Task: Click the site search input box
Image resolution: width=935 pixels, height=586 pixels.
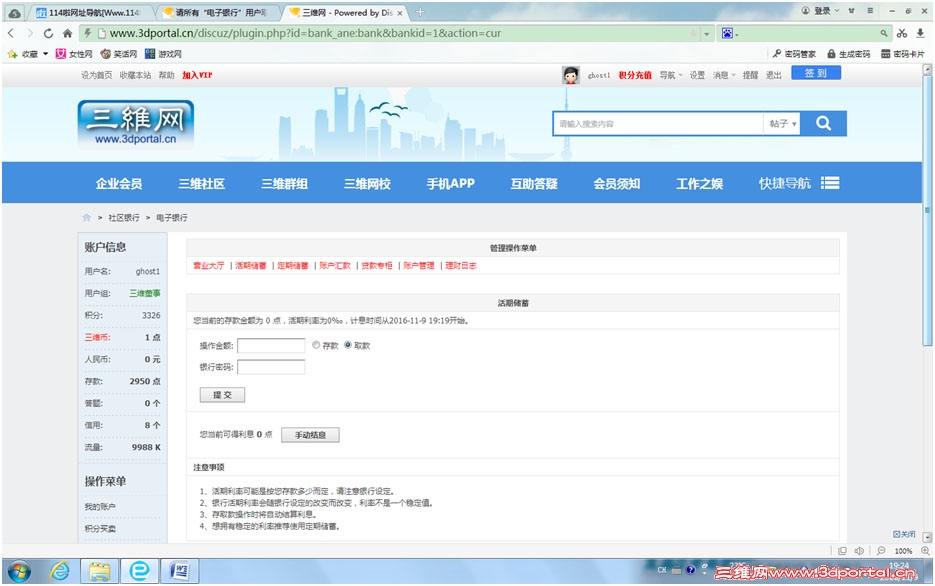Action: point(658,123)
